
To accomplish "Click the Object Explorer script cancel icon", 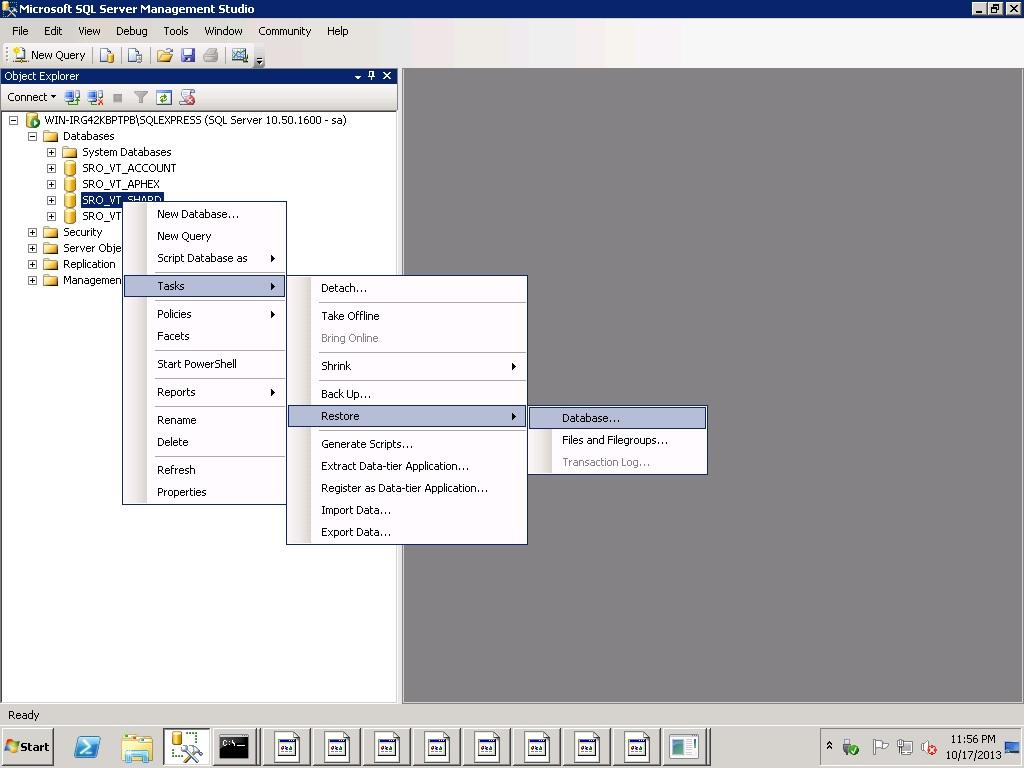I will tap(187, 98).
